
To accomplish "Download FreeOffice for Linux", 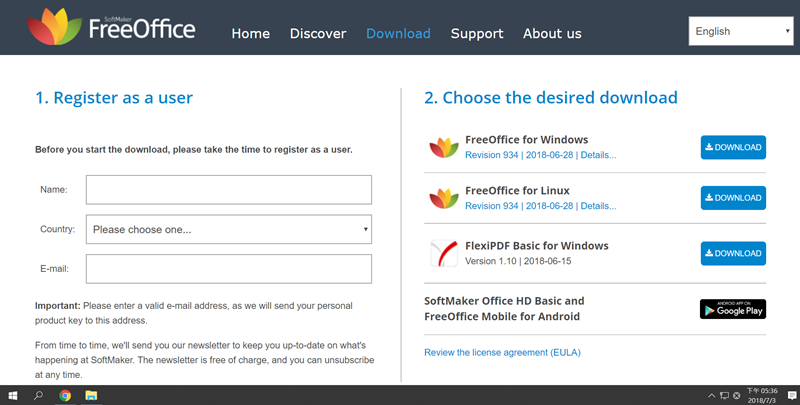I will tap(733, 198).
